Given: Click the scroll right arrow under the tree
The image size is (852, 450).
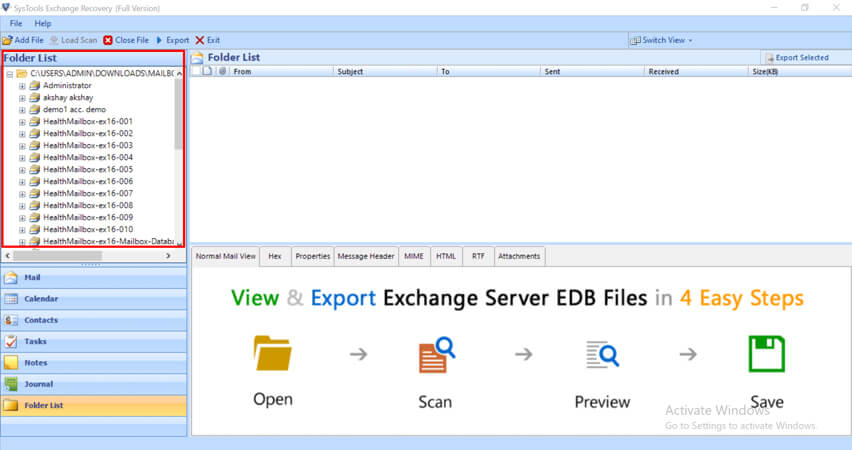Looking at the screenshot, I should click(x=168, y=255).
